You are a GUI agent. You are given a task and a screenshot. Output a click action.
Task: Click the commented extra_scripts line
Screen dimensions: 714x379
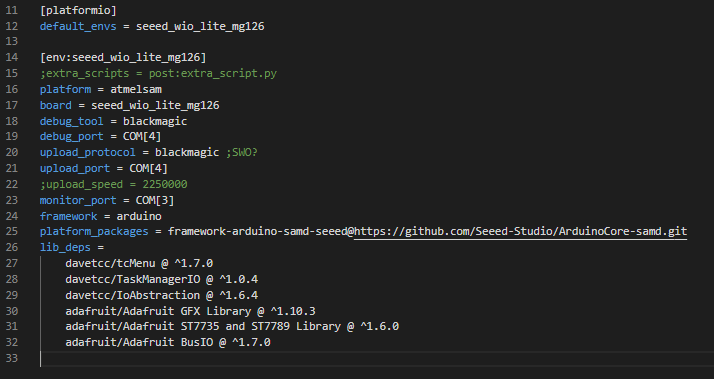click(x=158, y=73)
